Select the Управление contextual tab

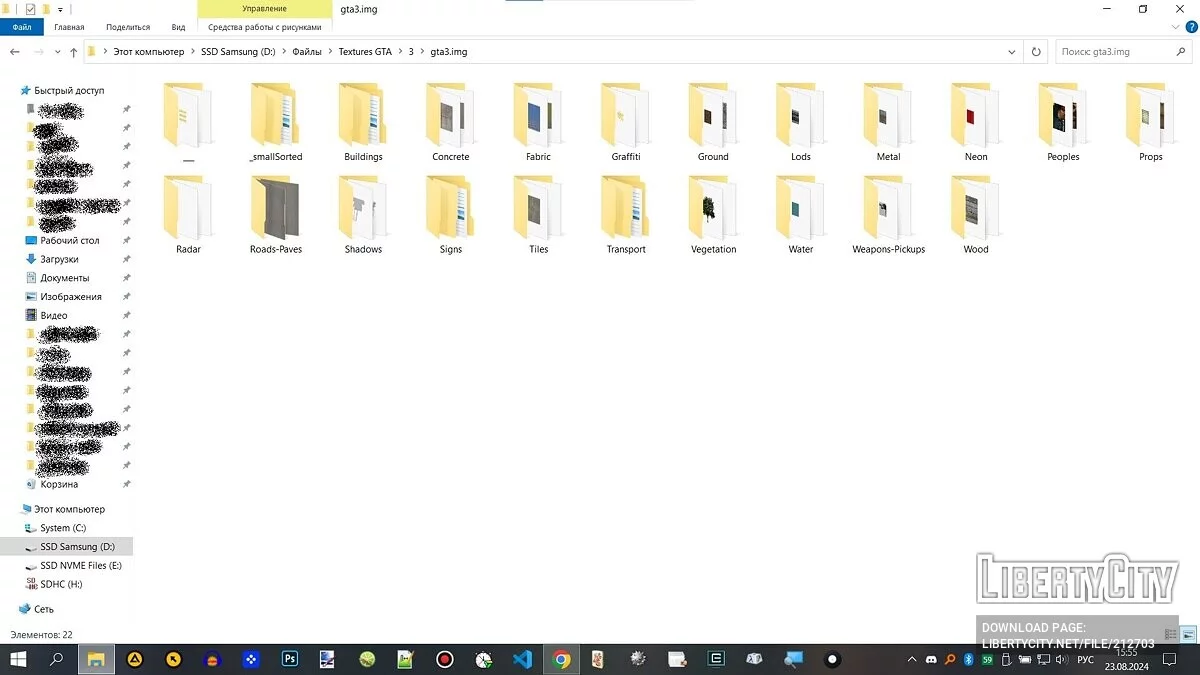265,9
